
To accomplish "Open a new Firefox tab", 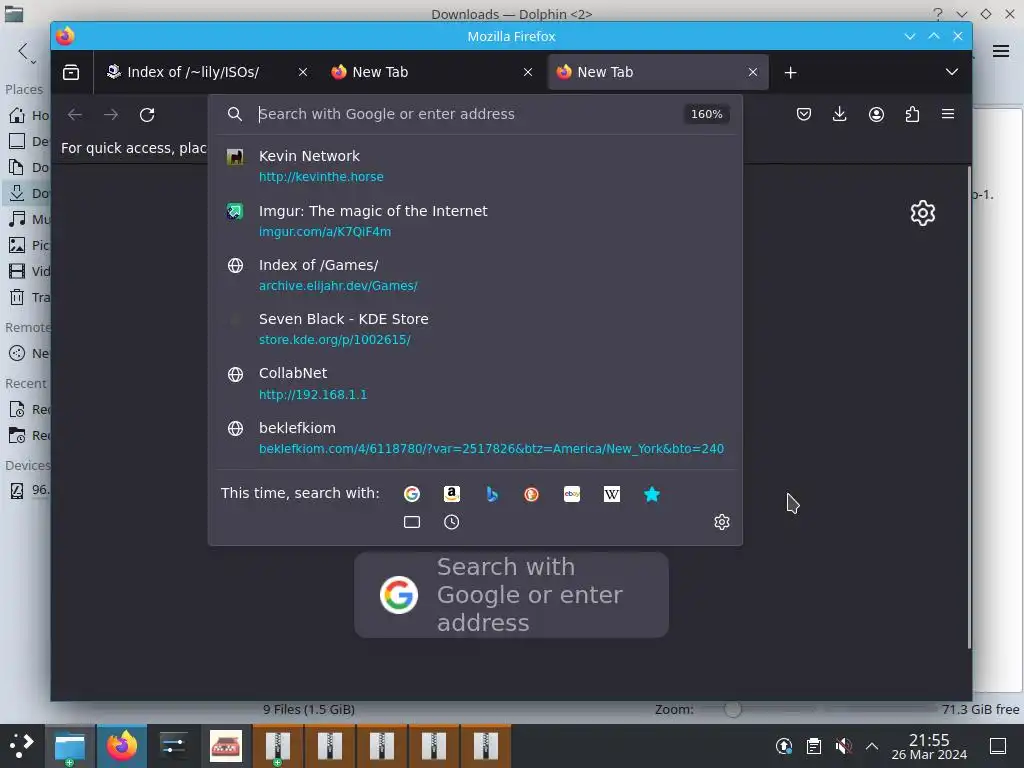I will tap(790, 72).
